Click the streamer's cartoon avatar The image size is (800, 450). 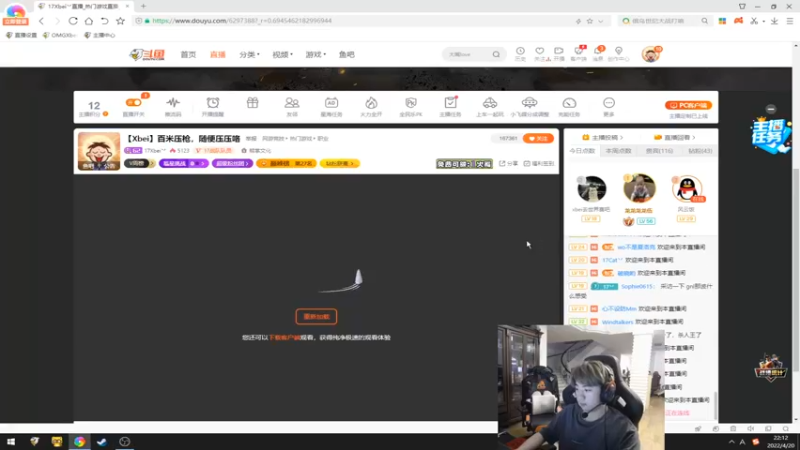coord(99,151)
